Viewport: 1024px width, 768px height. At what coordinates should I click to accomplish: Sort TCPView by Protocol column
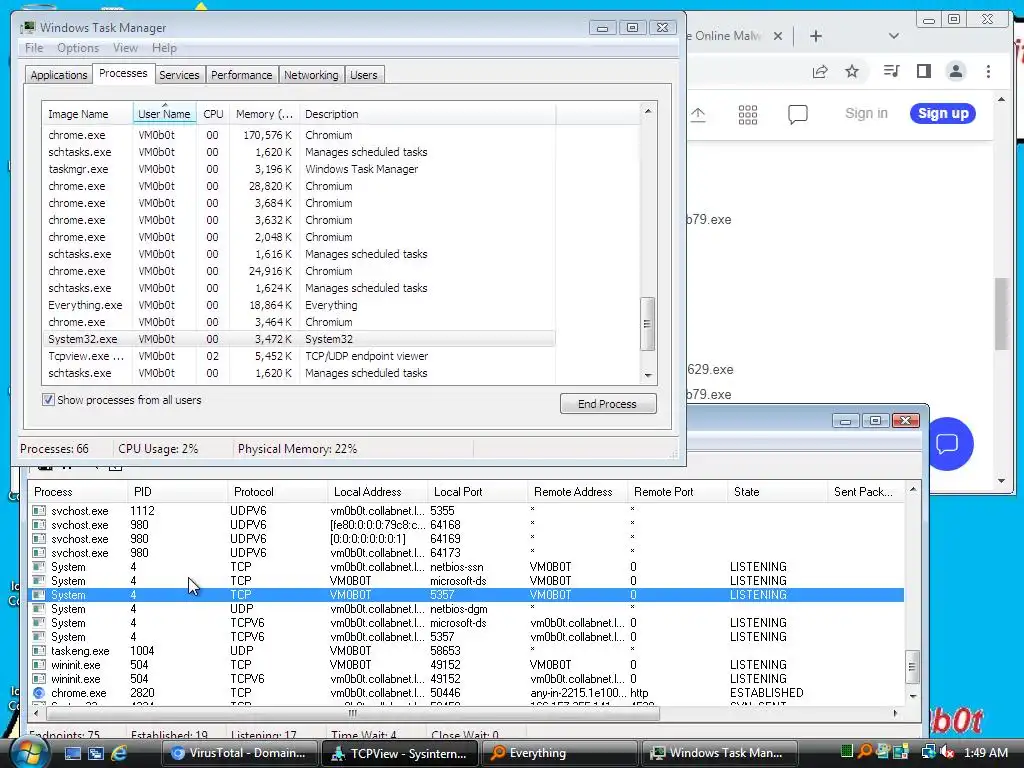[x=277, y=492]
